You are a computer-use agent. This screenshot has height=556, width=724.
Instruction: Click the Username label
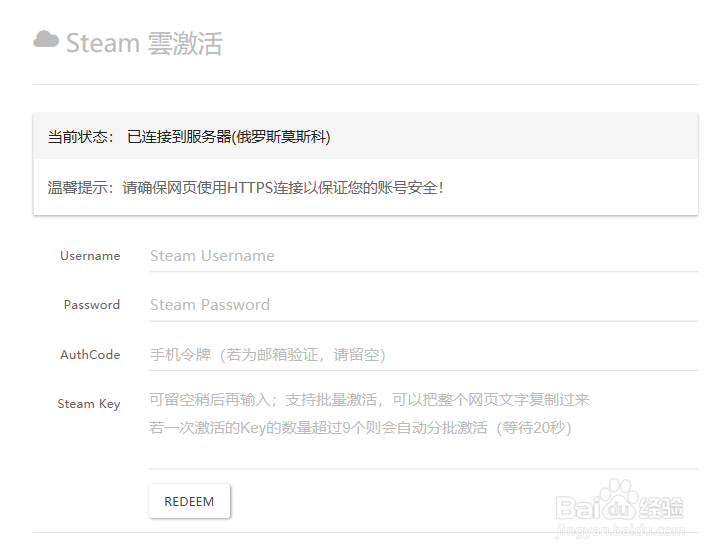click(90, 256)
